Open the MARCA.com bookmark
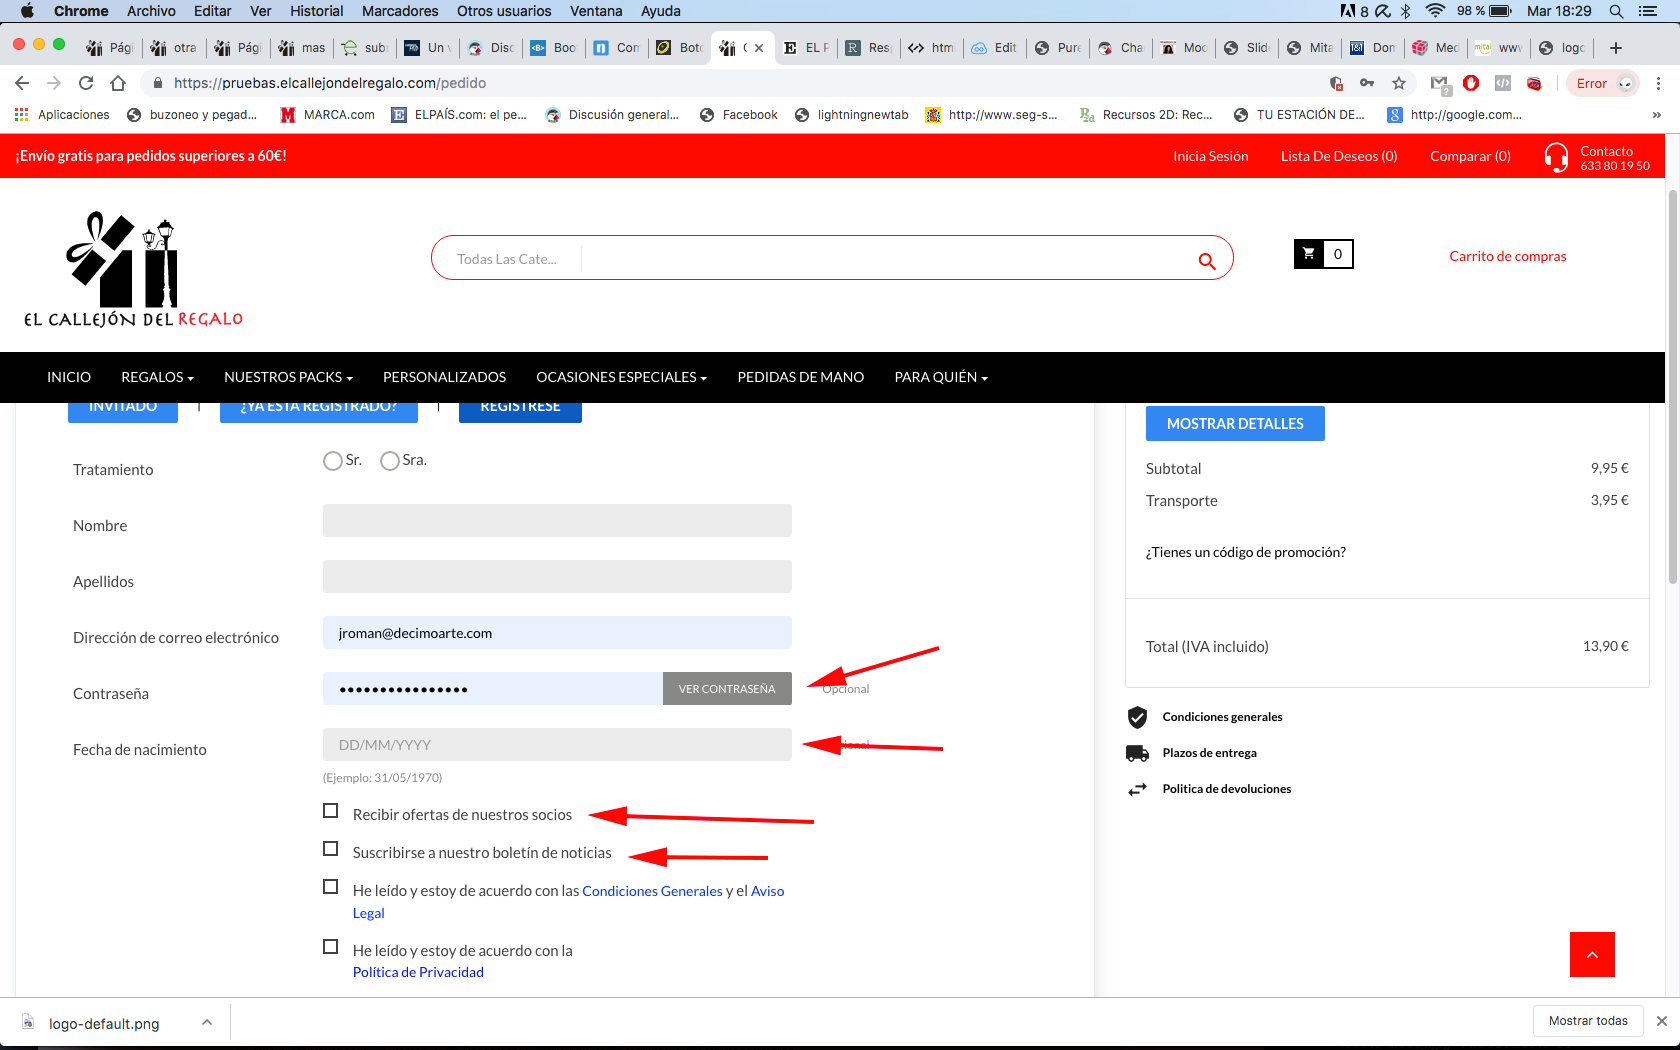1680x1050 pixels. point(327,115)
